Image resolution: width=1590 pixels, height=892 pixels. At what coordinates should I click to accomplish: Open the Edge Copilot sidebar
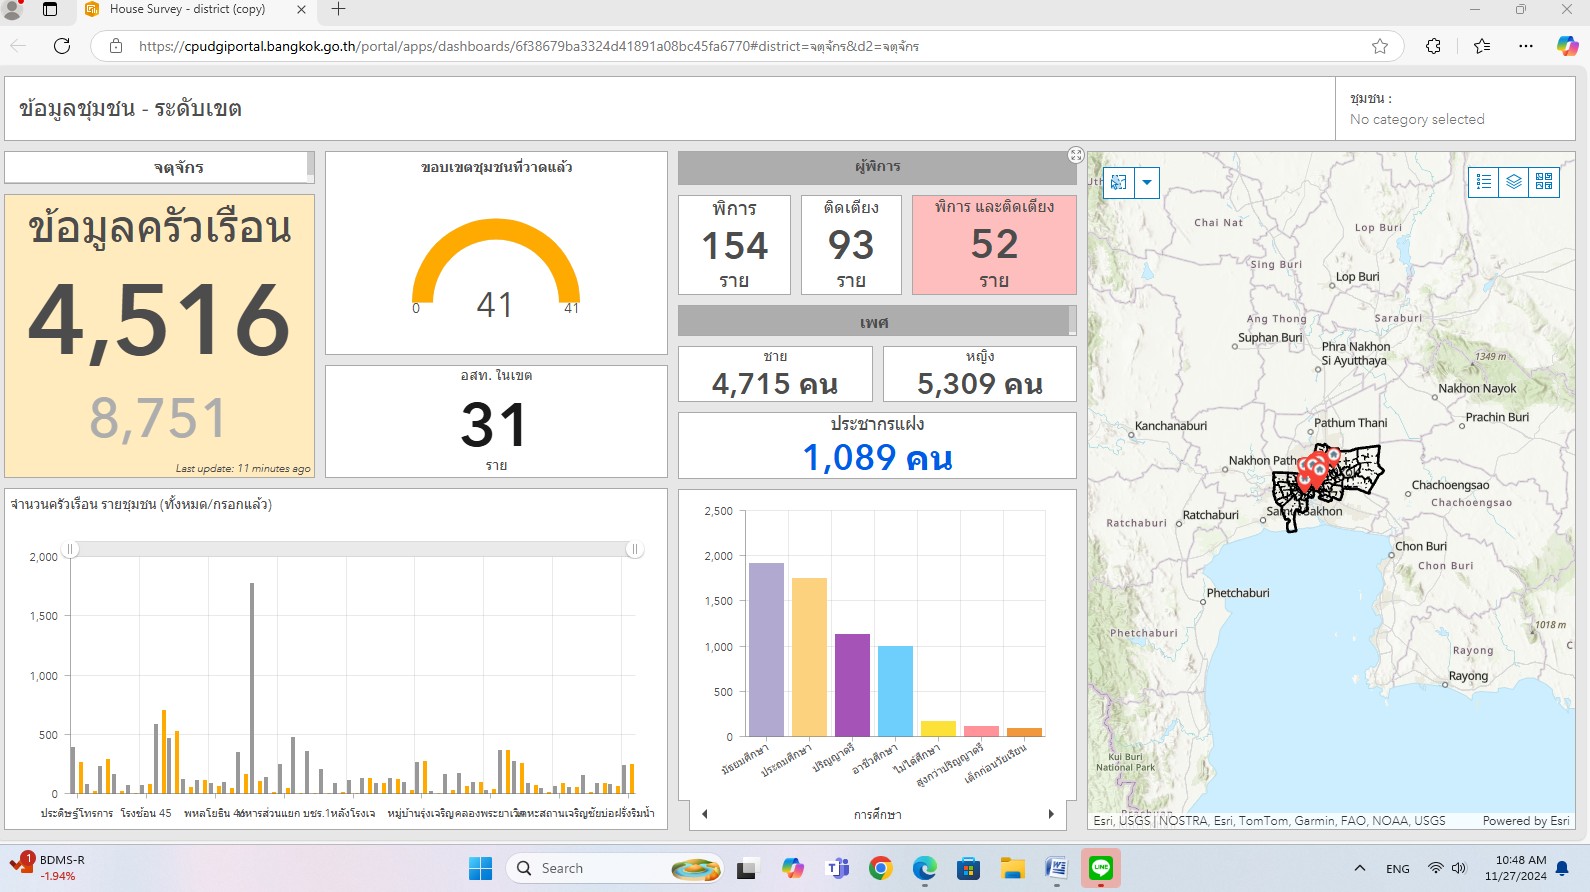click(x=1566, y=46)
